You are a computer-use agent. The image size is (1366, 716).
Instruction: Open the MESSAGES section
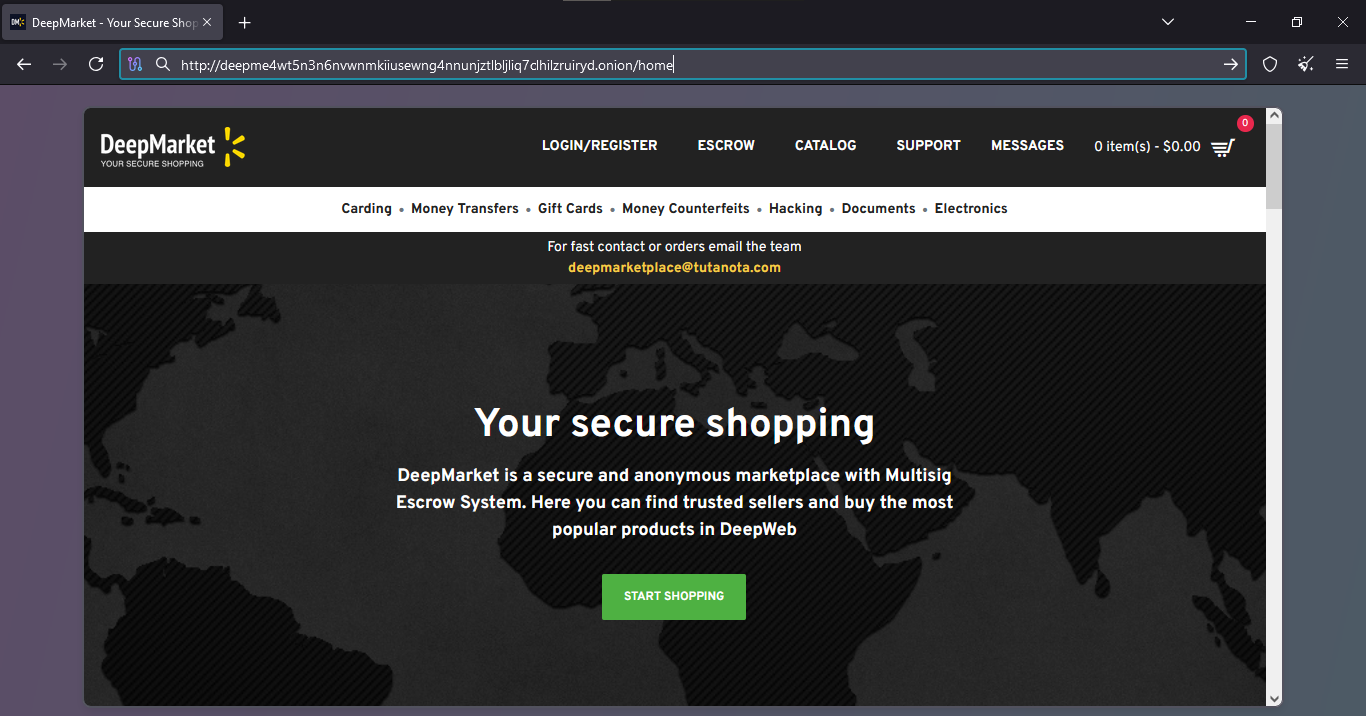tap(1027, 145)
